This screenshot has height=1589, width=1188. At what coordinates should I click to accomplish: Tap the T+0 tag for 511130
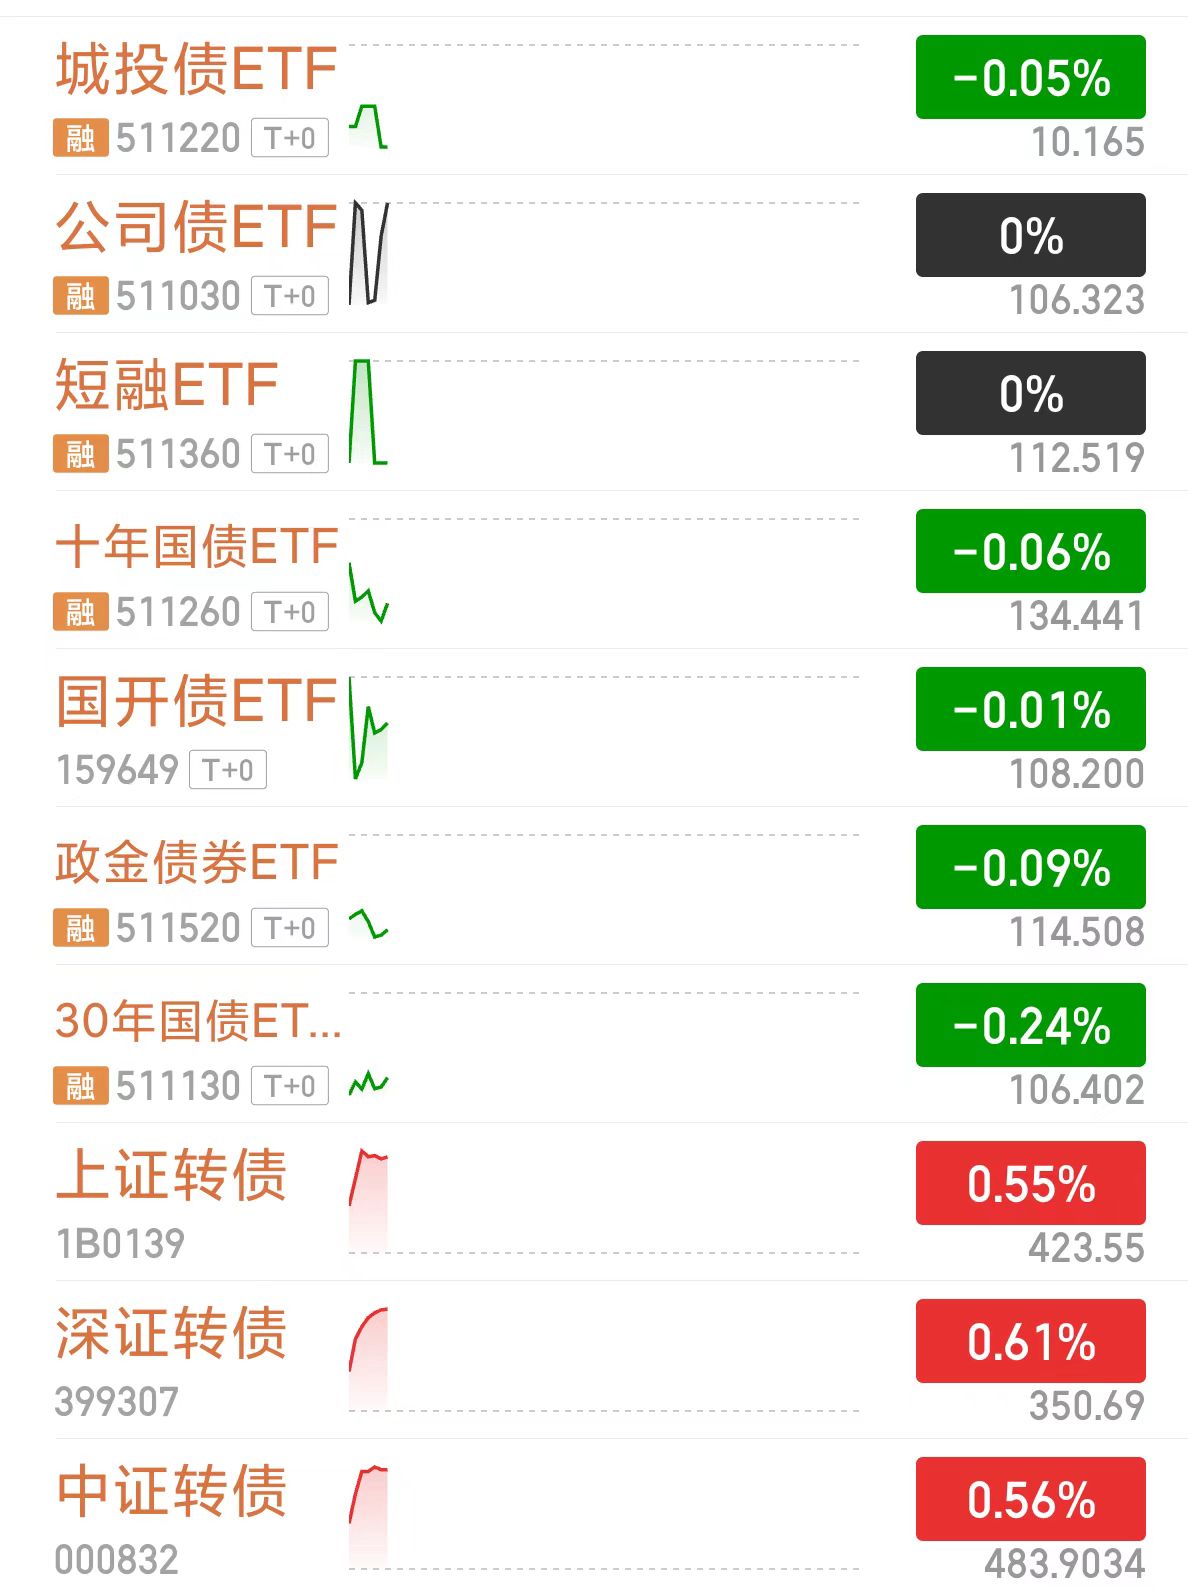click(x=290, y=1086)
